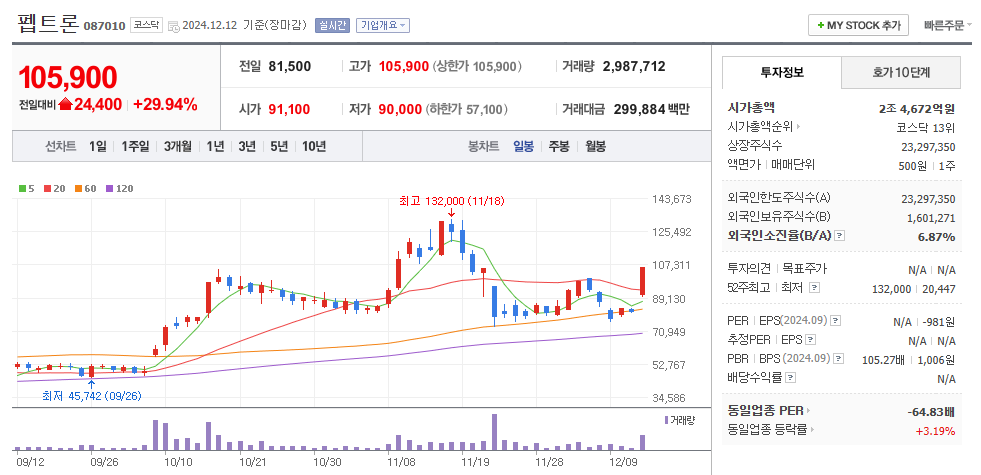
Task: Select the 5년 line chart period
Action: tap(279, 146)
